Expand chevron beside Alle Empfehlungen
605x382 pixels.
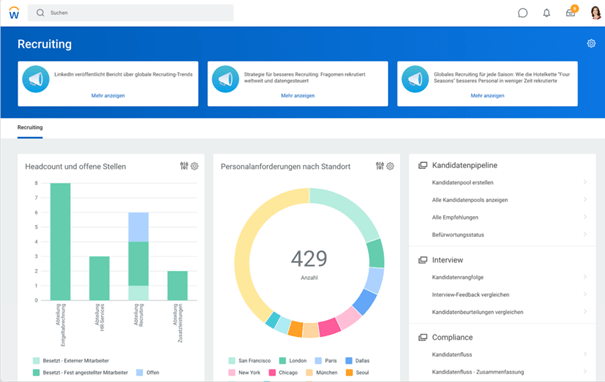[x=585, y=217]
